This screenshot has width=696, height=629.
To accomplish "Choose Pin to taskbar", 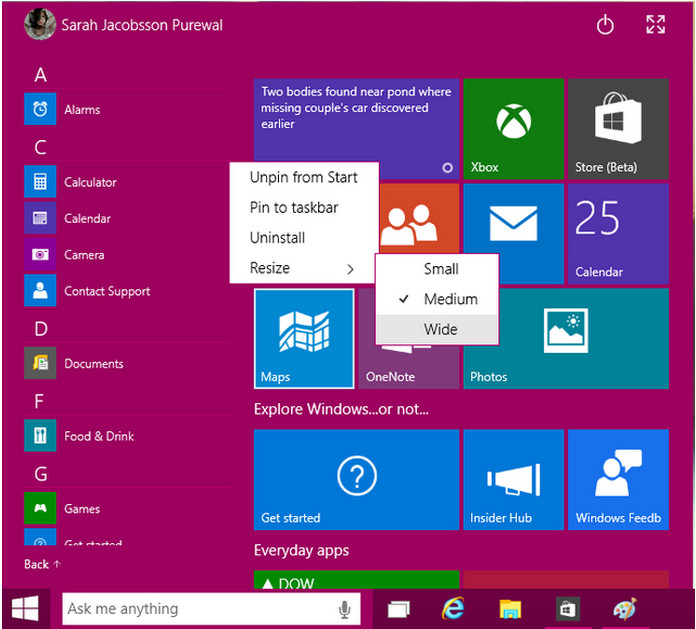I will point(304,207).
